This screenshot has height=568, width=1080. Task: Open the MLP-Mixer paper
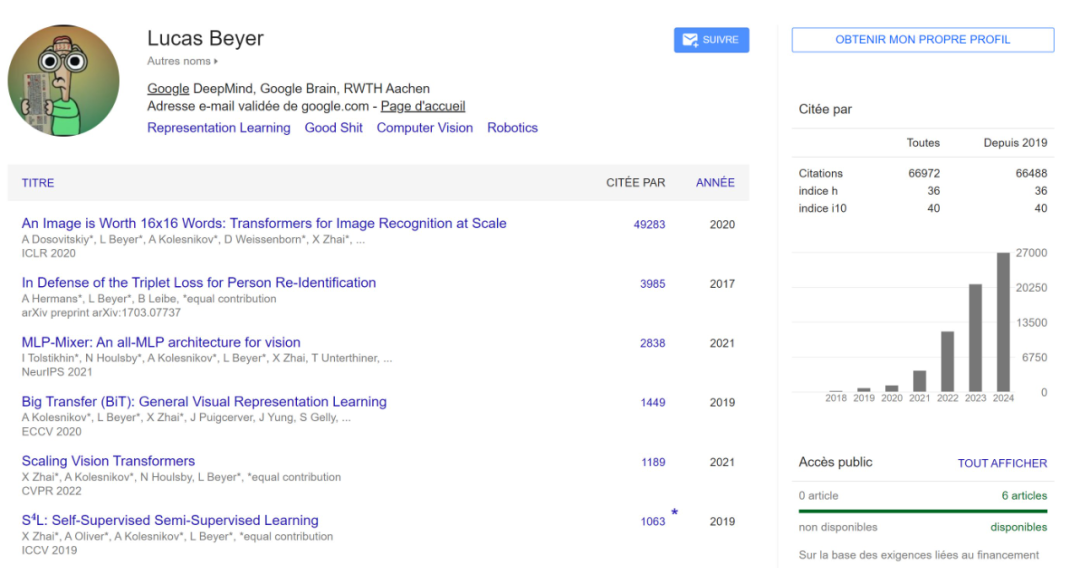click(161, 342)
